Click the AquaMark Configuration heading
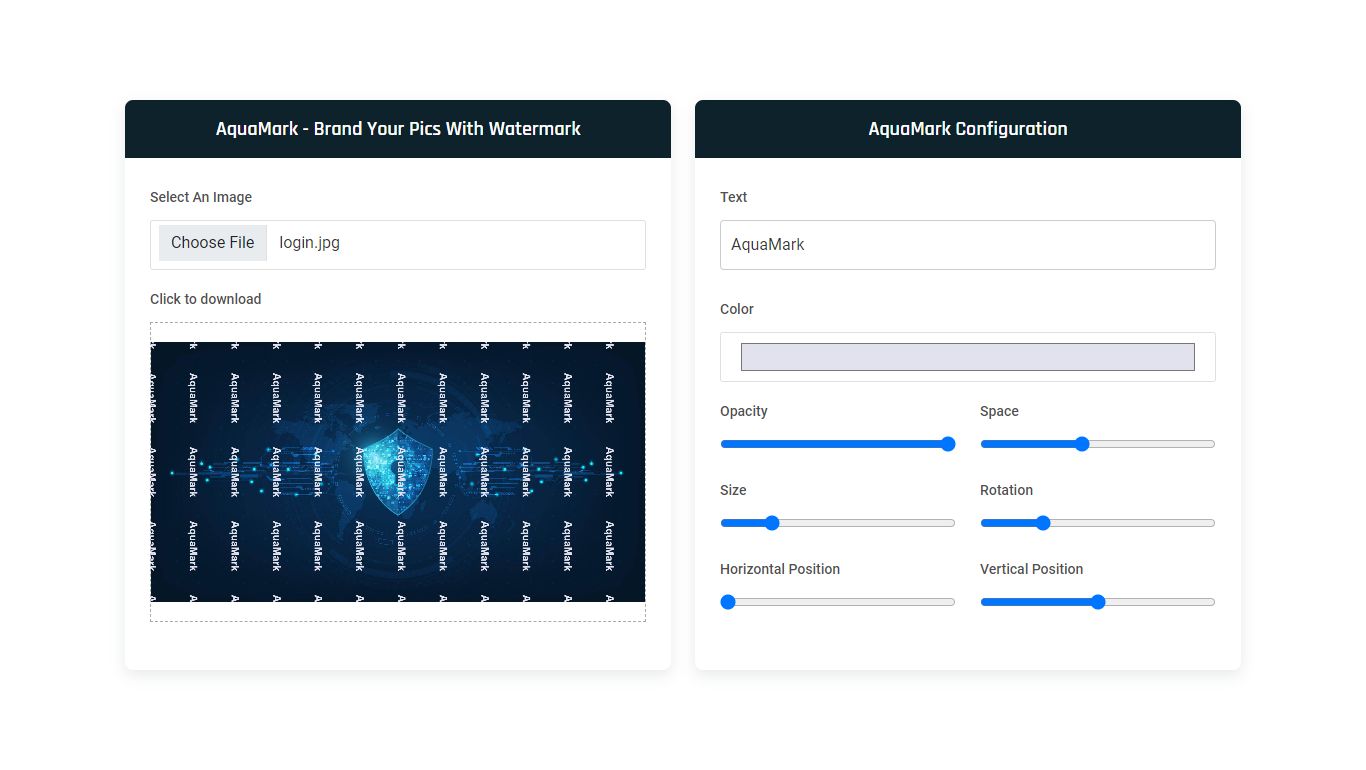Image resolution: width=1366 pixels, height=770 pixels. [x=968, y=129]
